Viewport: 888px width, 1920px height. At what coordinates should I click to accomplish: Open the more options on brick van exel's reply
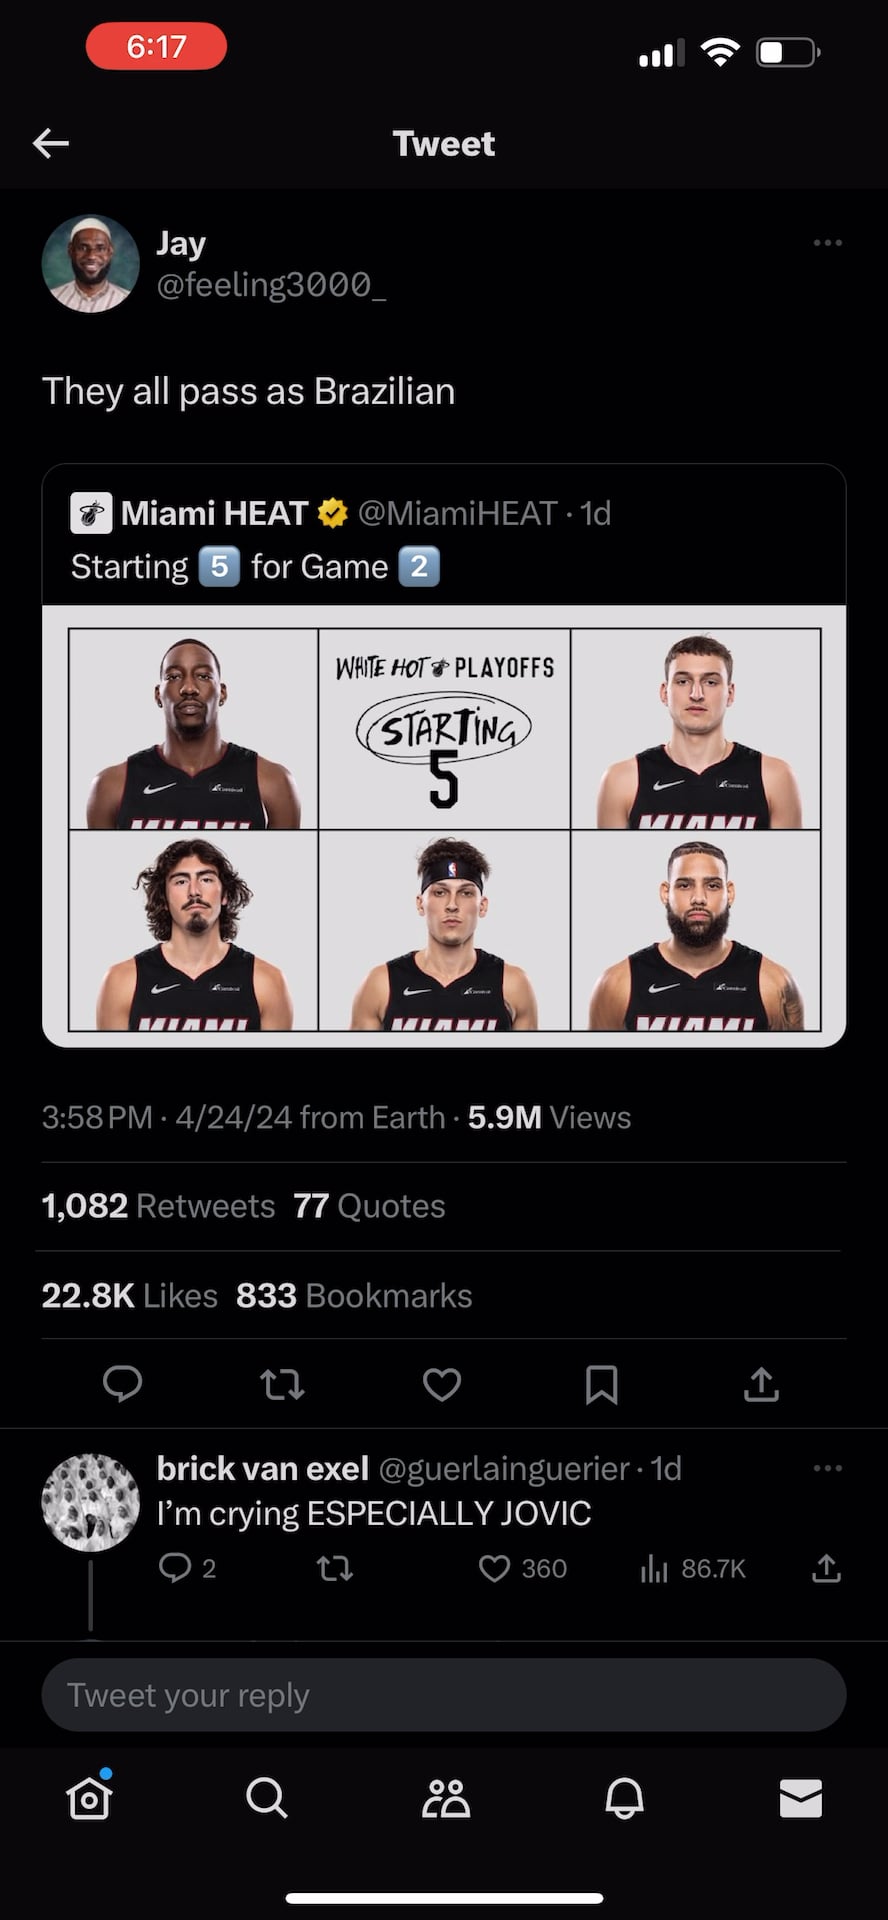coord(827,1468)
